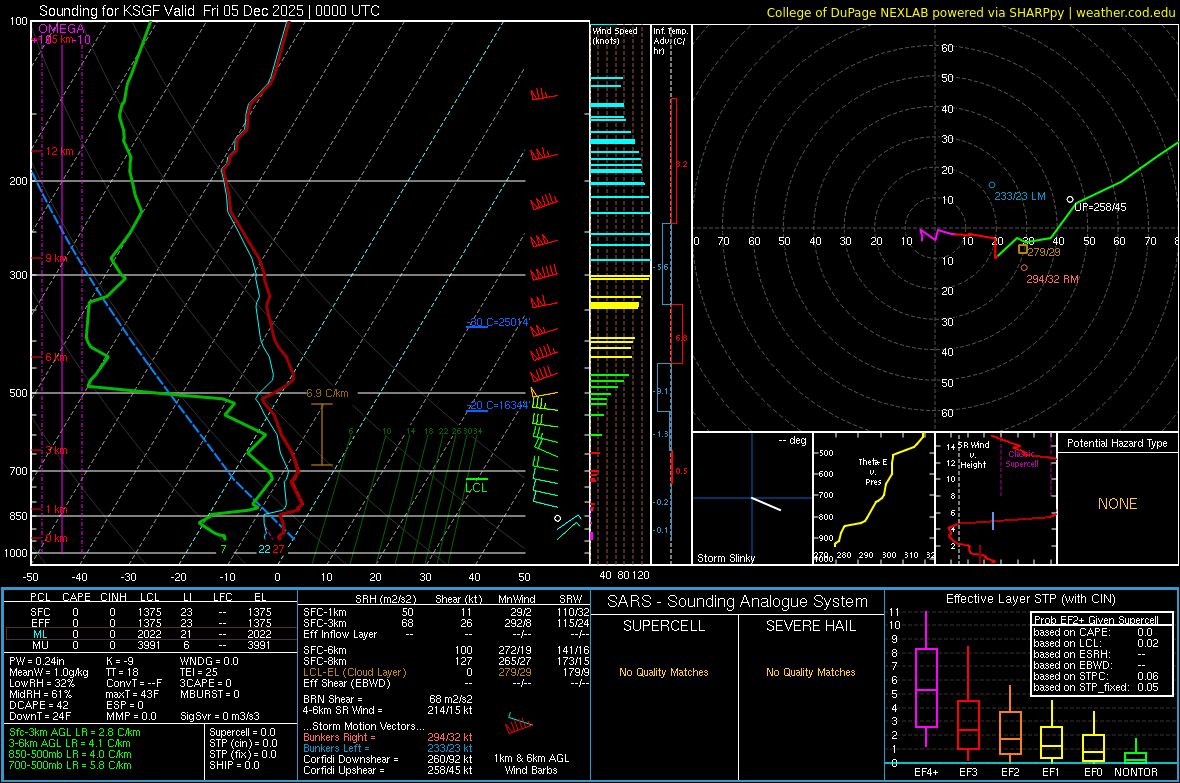Click the Inf. Temp. Adv. panel header
The width and height of the screenshot is (1180, 783).
coord(670,41)
